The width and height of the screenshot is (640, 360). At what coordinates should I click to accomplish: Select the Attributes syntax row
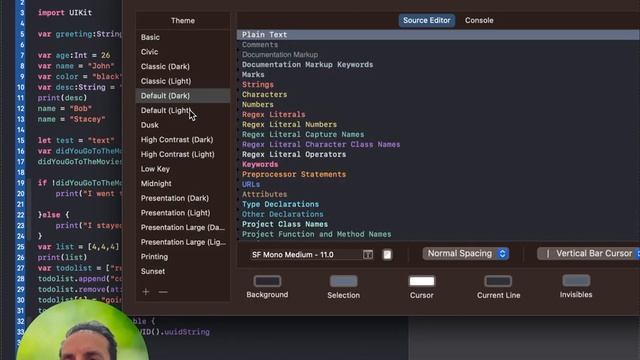point(438,195)
